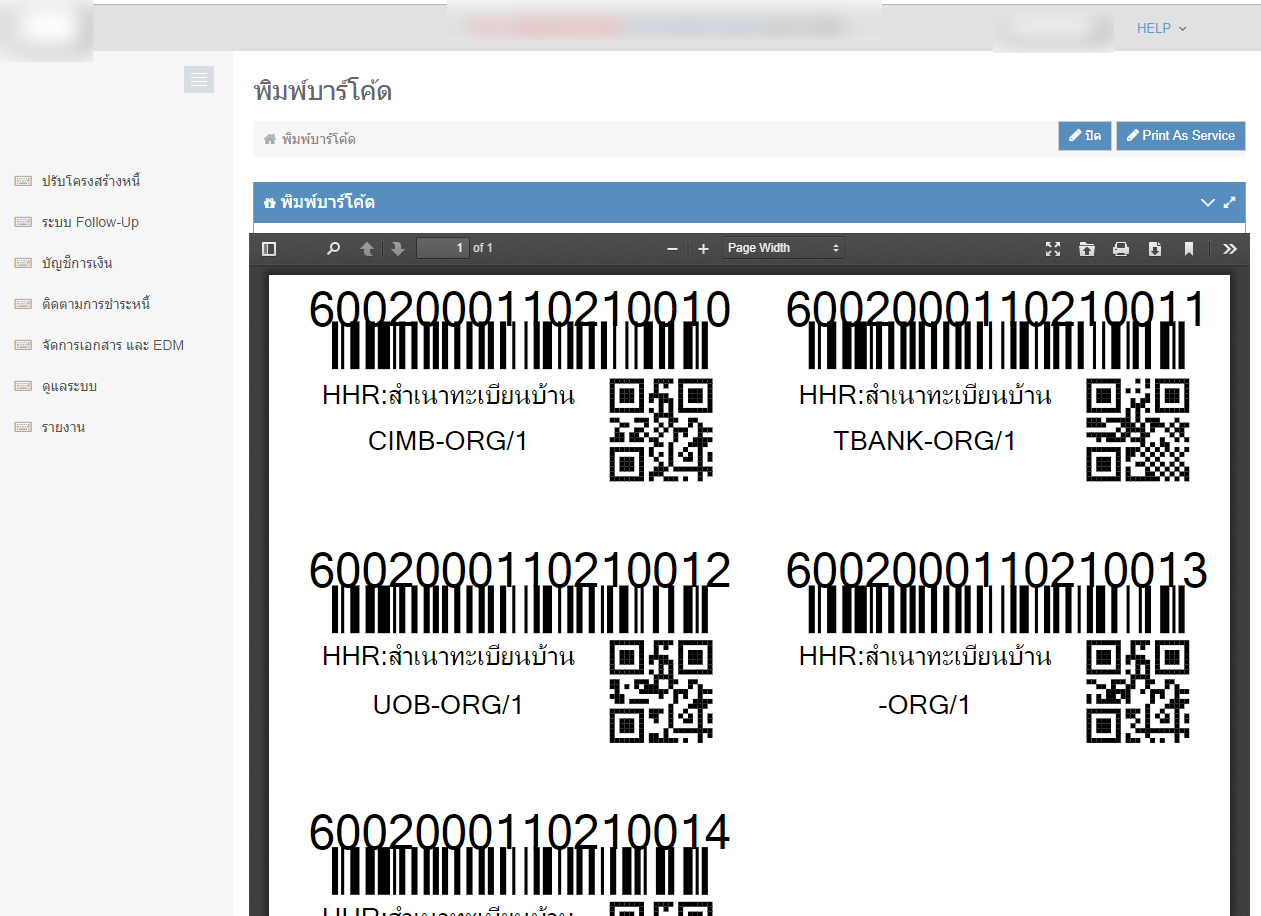Zoom in PDF with plus

(x=703, y=249)
